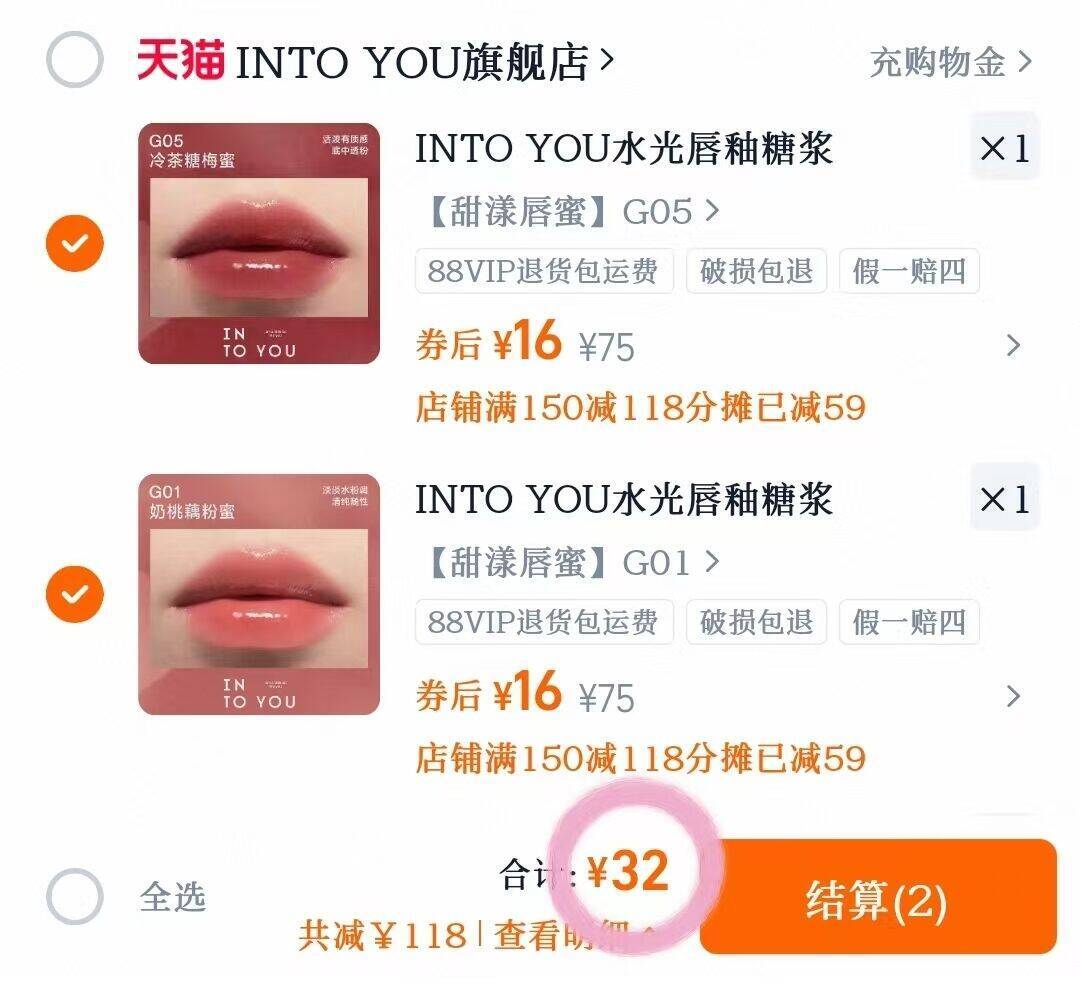Open G01 price details chevron
1080x987 pixels.
pos(1012,696)
